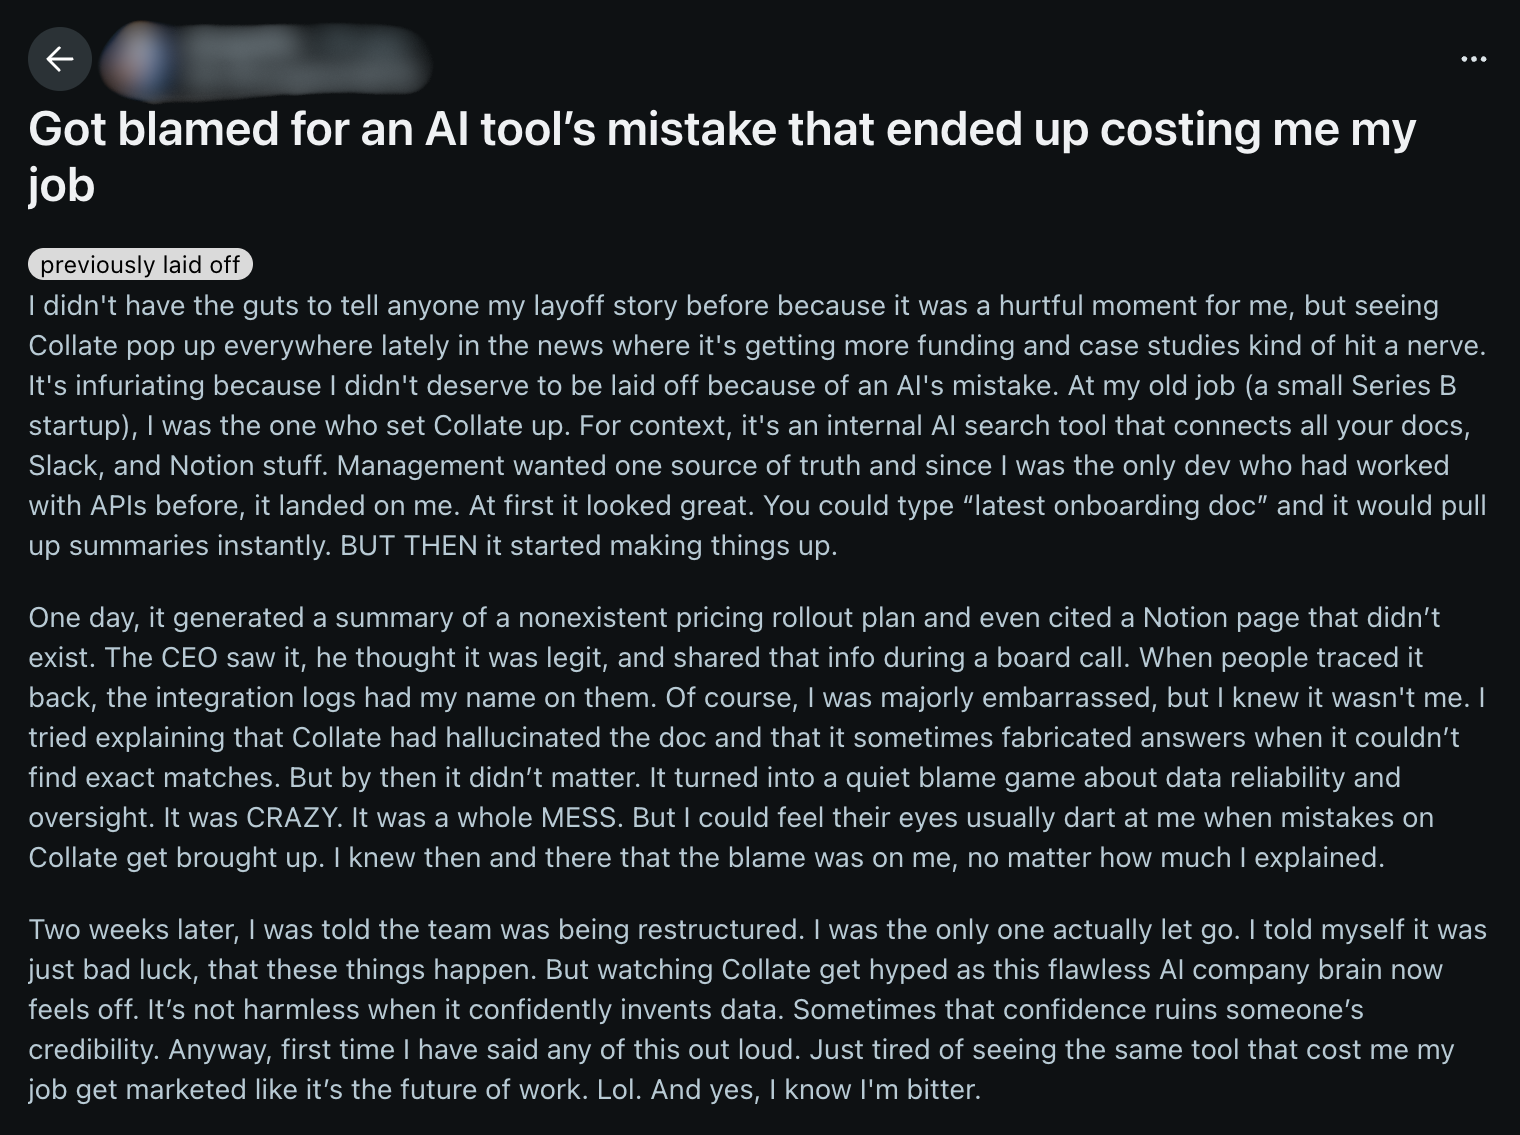Select the back navigation icon
Image resolution: width=1520 pixels, height=1135 pixels.
60,59
